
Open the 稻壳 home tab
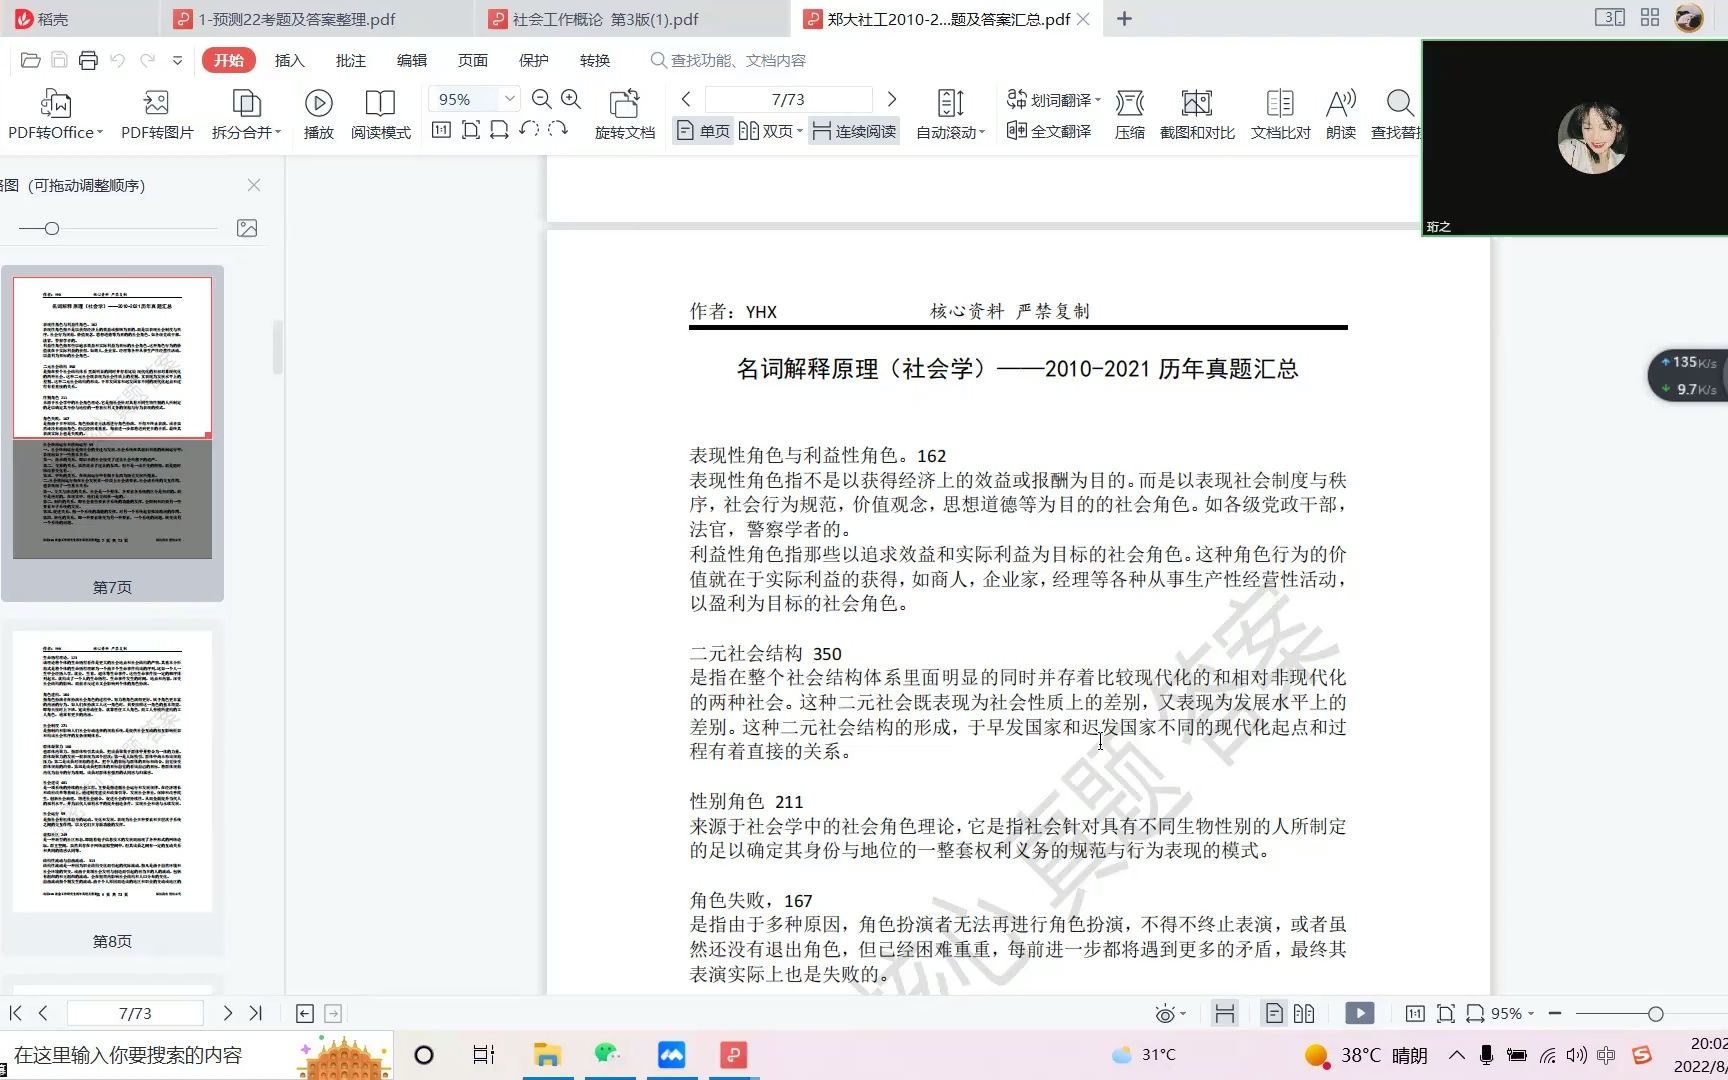(78, 19)
